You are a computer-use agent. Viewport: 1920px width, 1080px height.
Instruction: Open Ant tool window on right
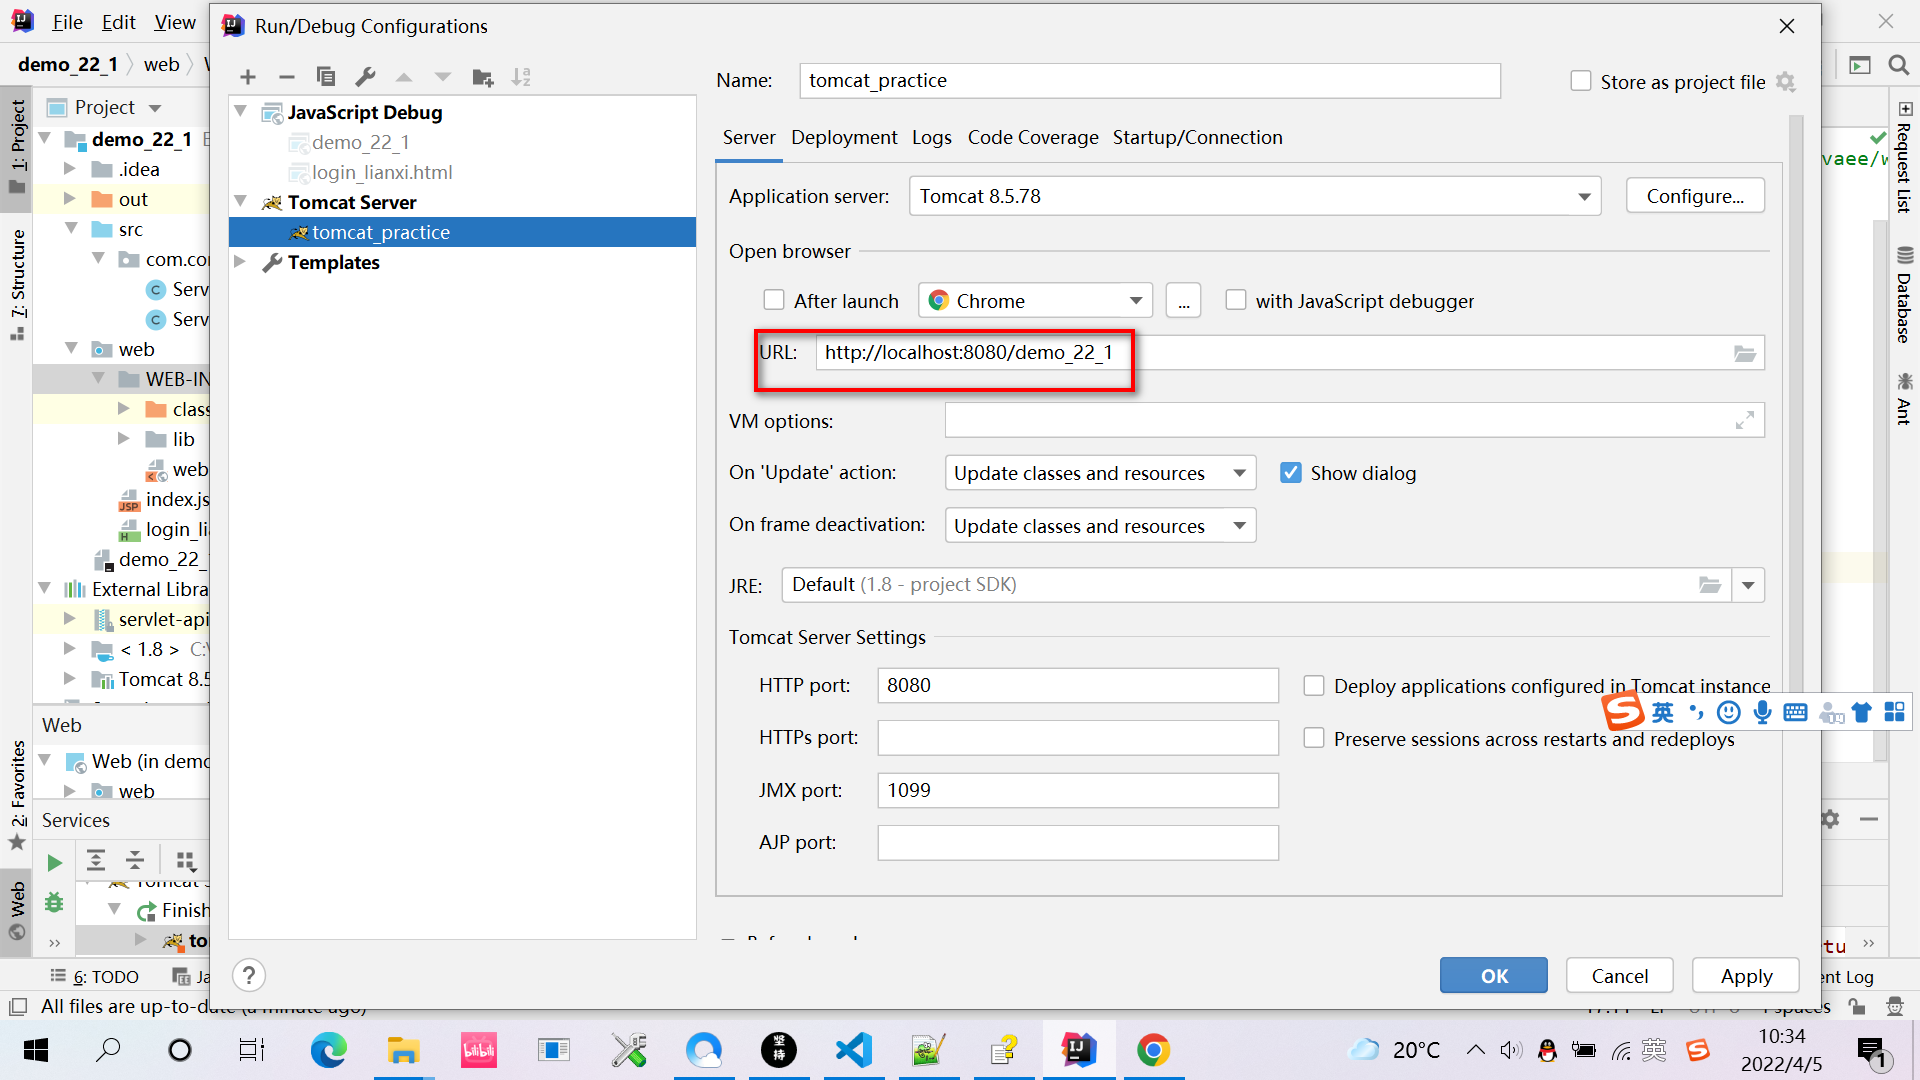[x=1904, y=399]
